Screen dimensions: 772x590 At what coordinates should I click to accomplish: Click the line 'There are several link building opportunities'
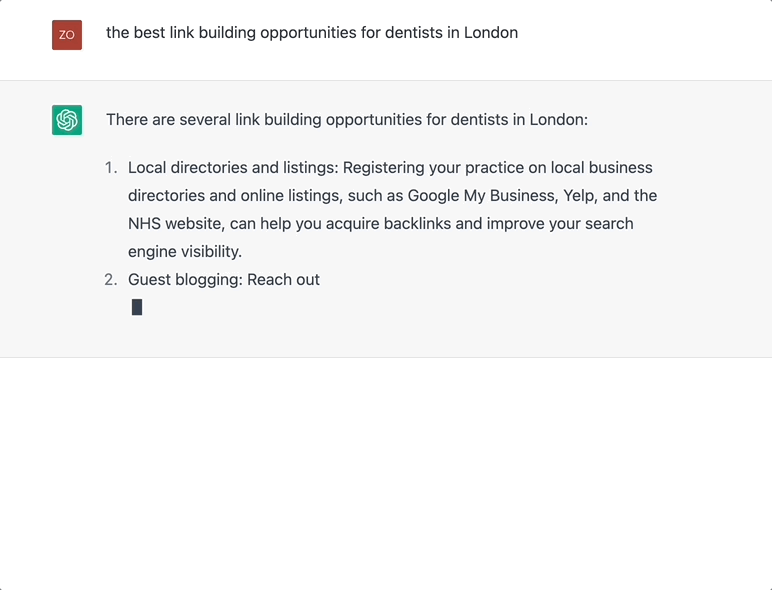(x=347, y=120)
